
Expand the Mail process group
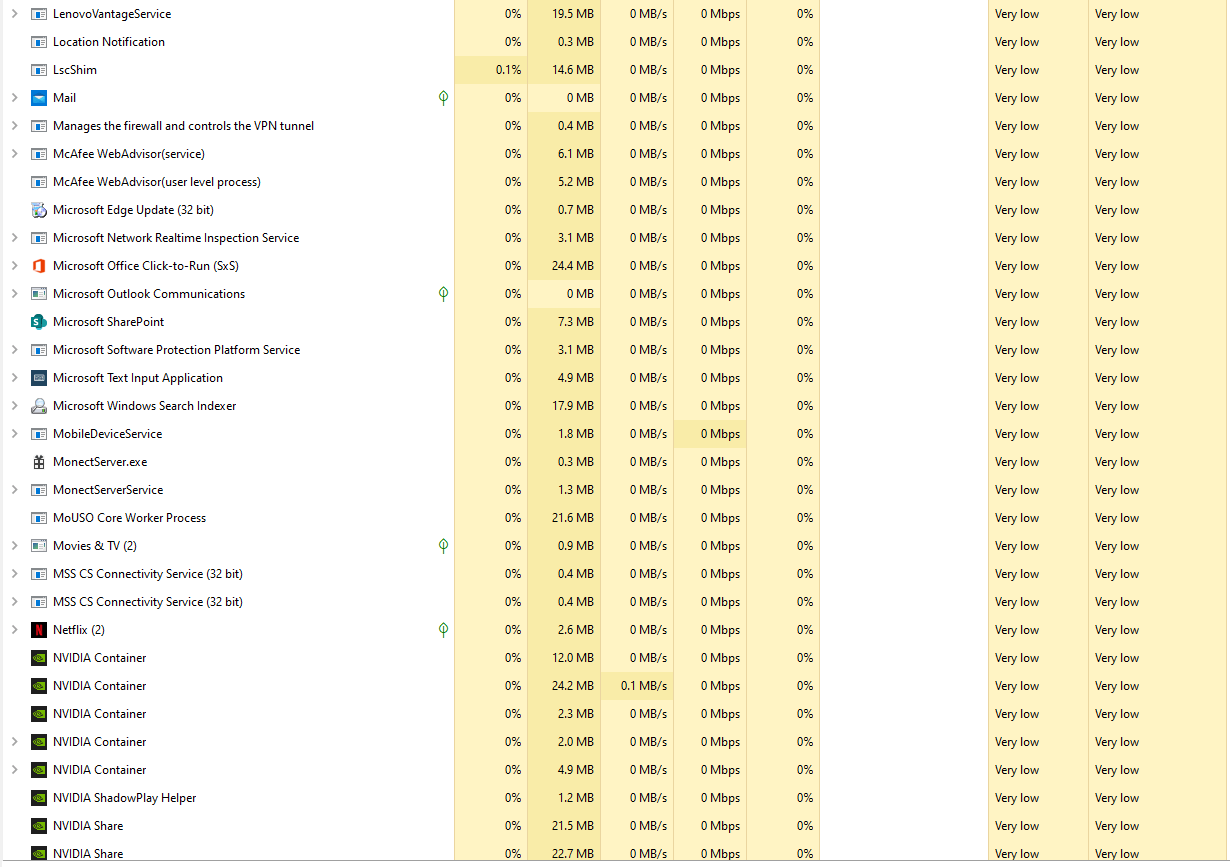point(14,98)
